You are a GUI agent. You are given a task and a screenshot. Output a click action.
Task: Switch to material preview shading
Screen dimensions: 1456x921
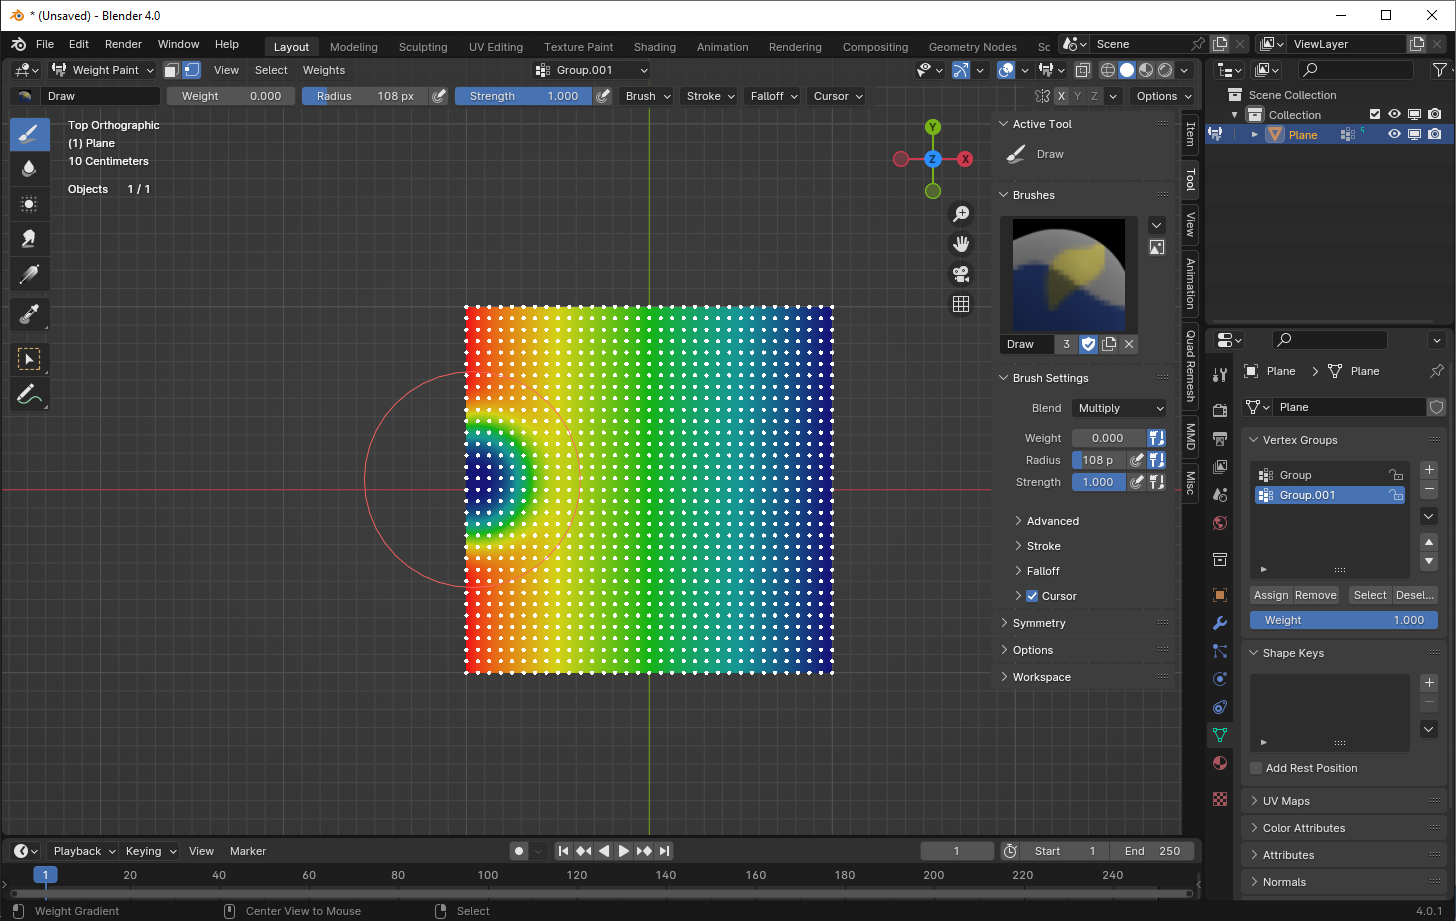tap(1146, 70)
